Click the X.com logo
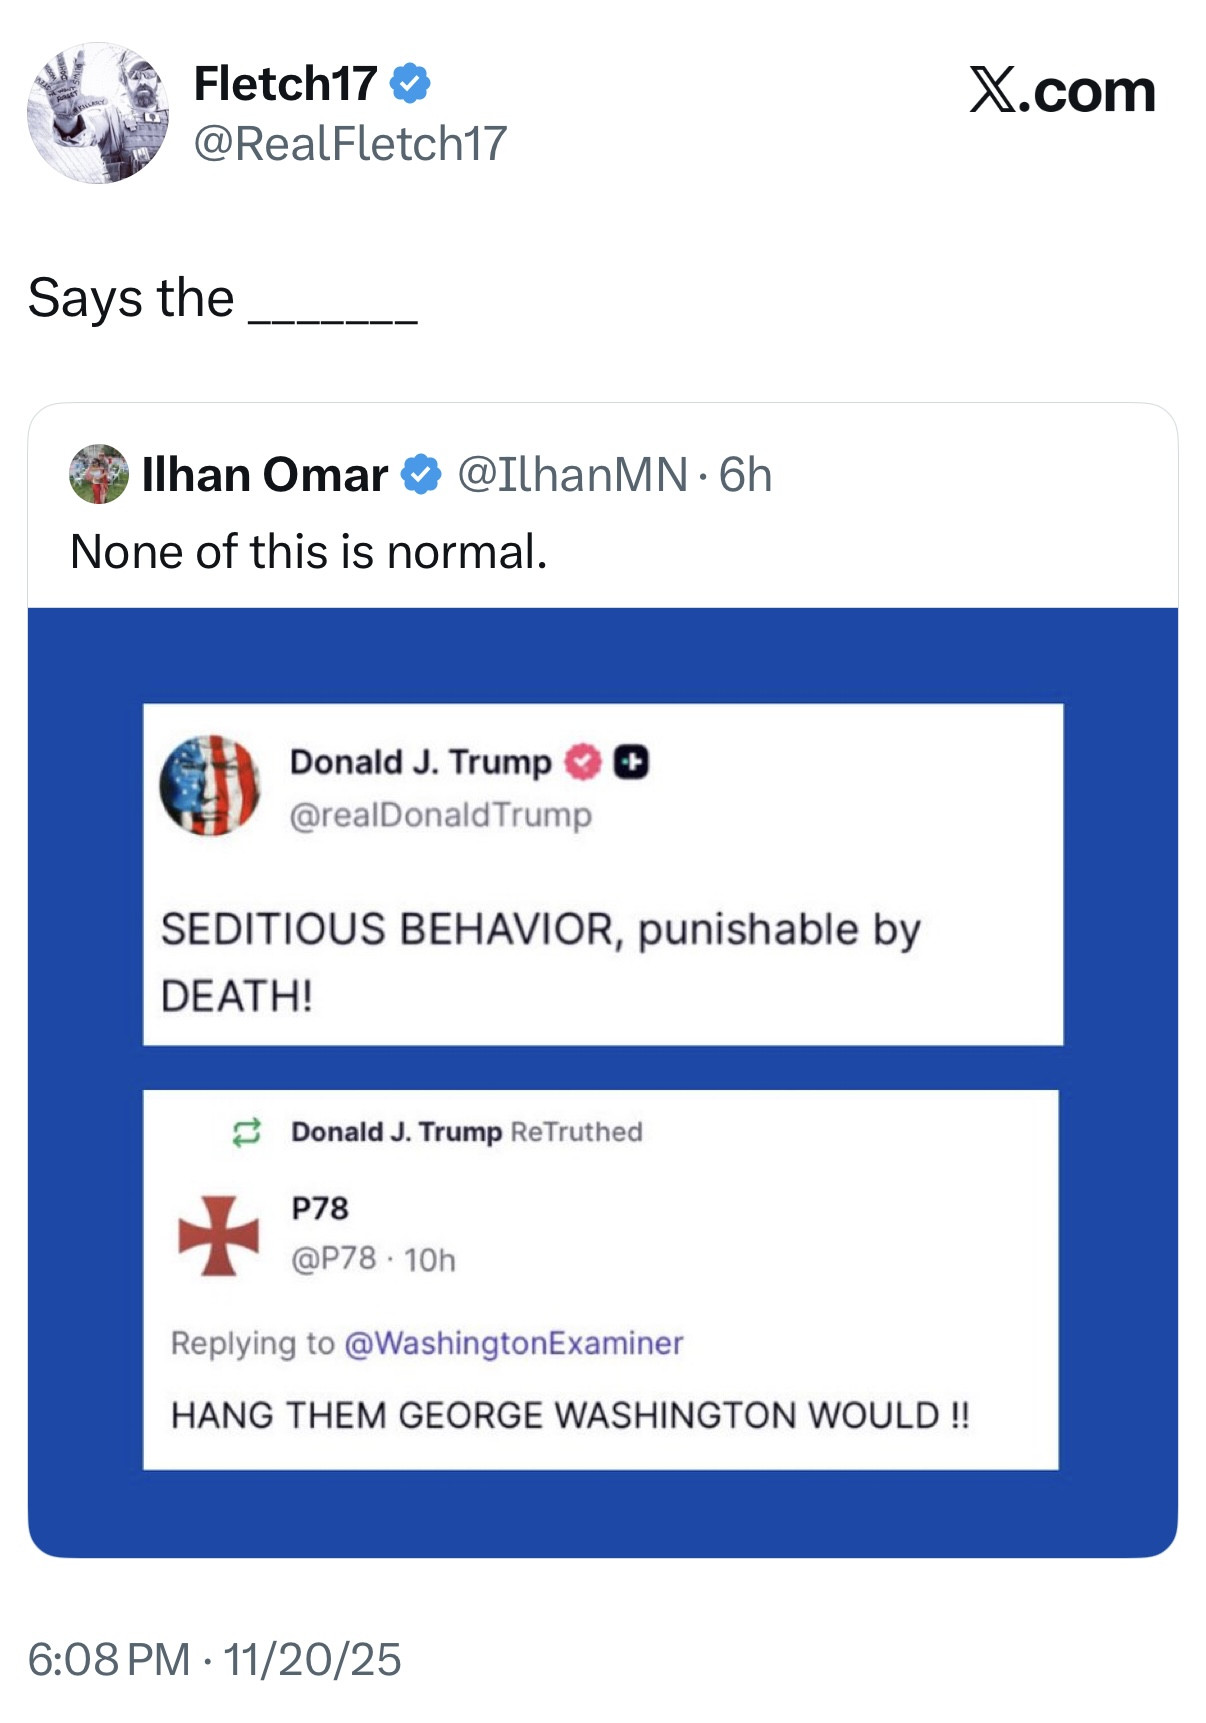1206x1723 pixels. pos(1062,91)
